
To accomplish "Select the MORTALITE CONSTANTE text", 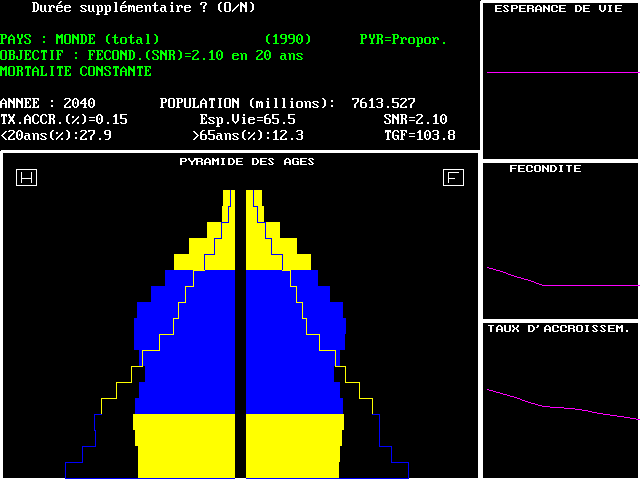I will 76,72.
